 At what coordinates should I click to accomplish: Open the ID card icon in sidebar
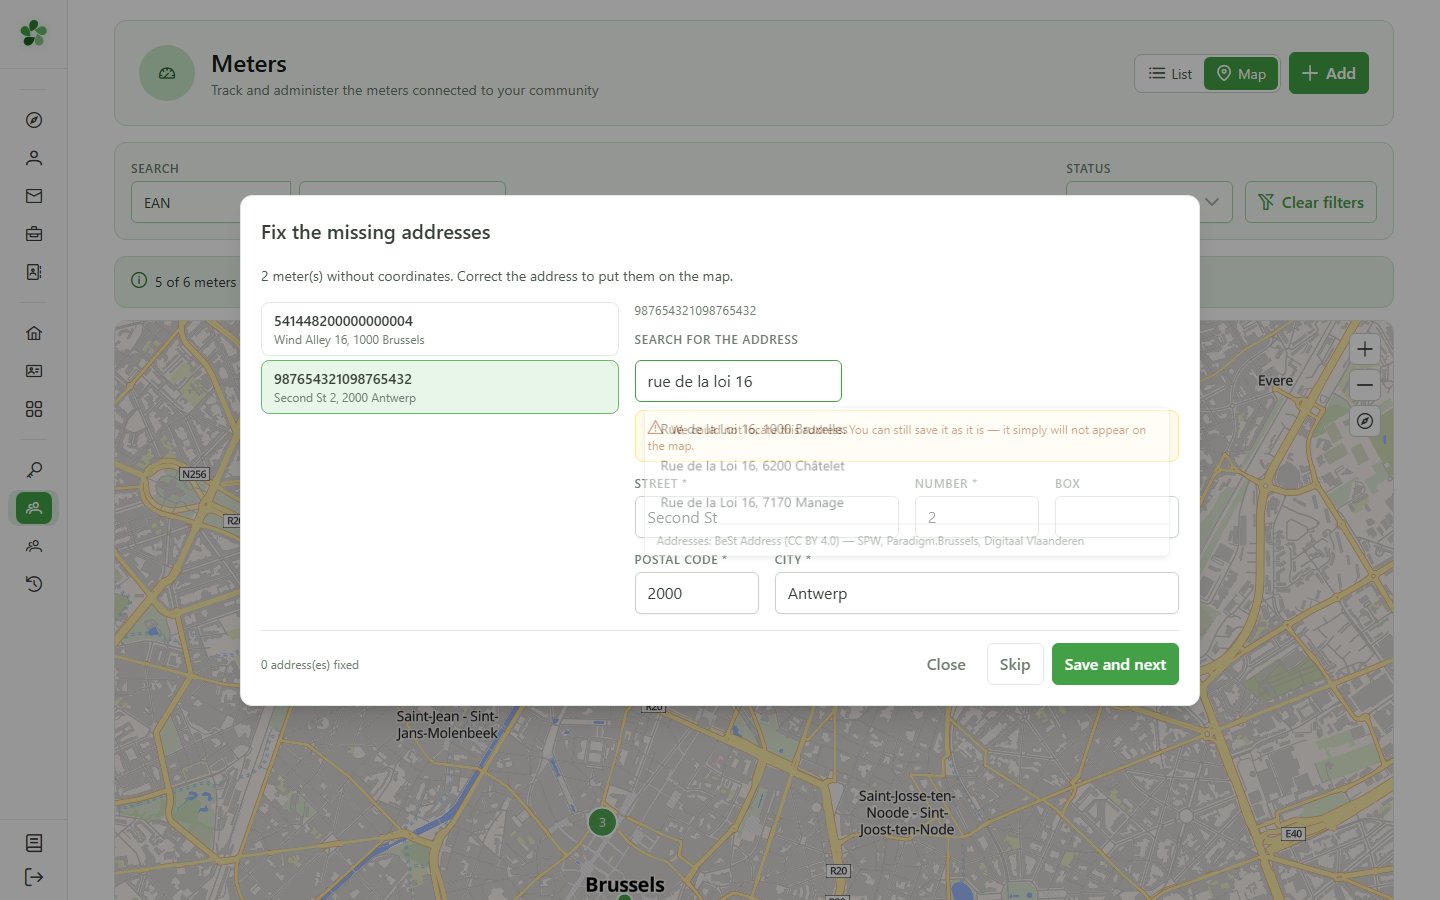[34, 371]
